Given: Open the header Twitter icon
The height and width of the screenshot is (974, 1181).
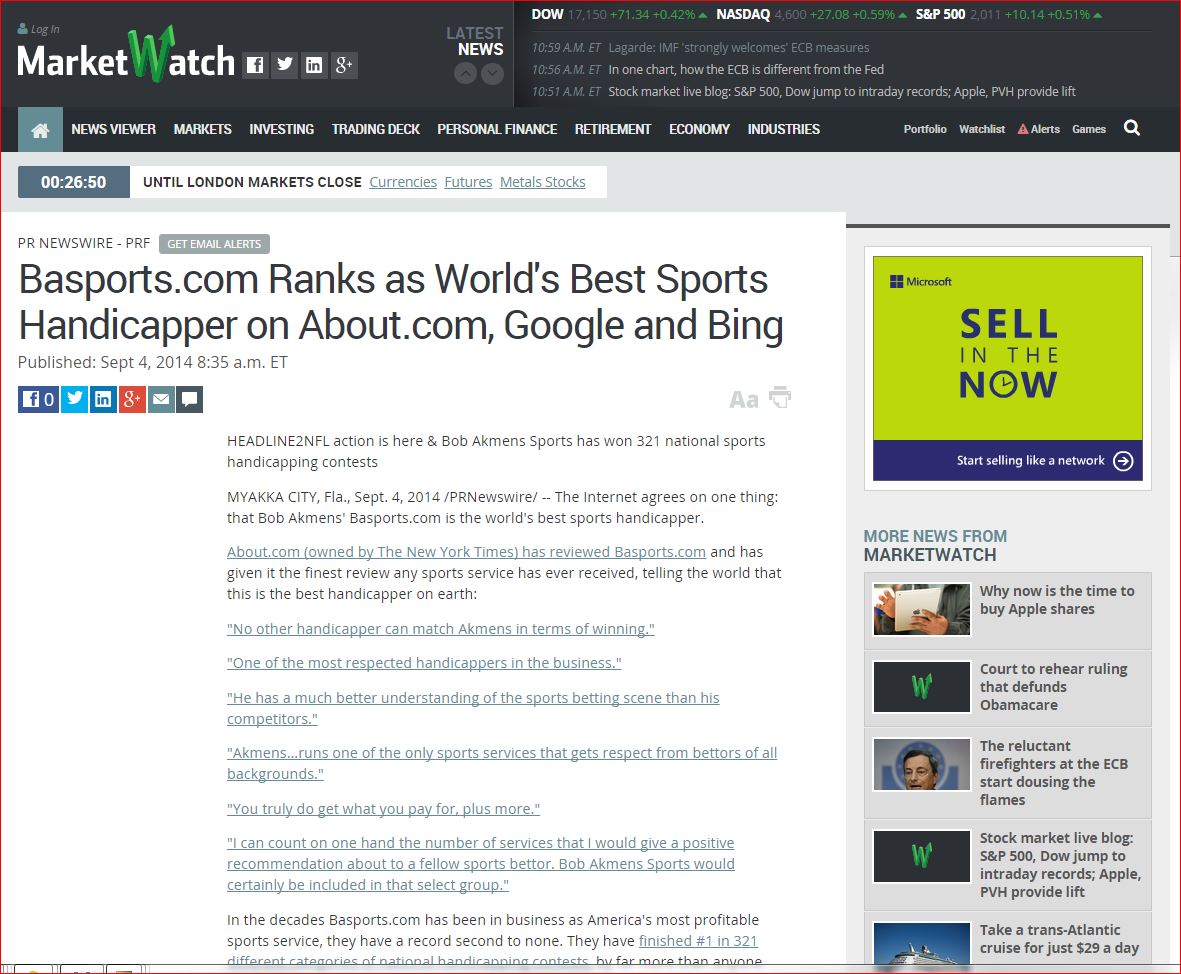Looking at the screenshot, I should pyautogui.click(x=285, y=65).
